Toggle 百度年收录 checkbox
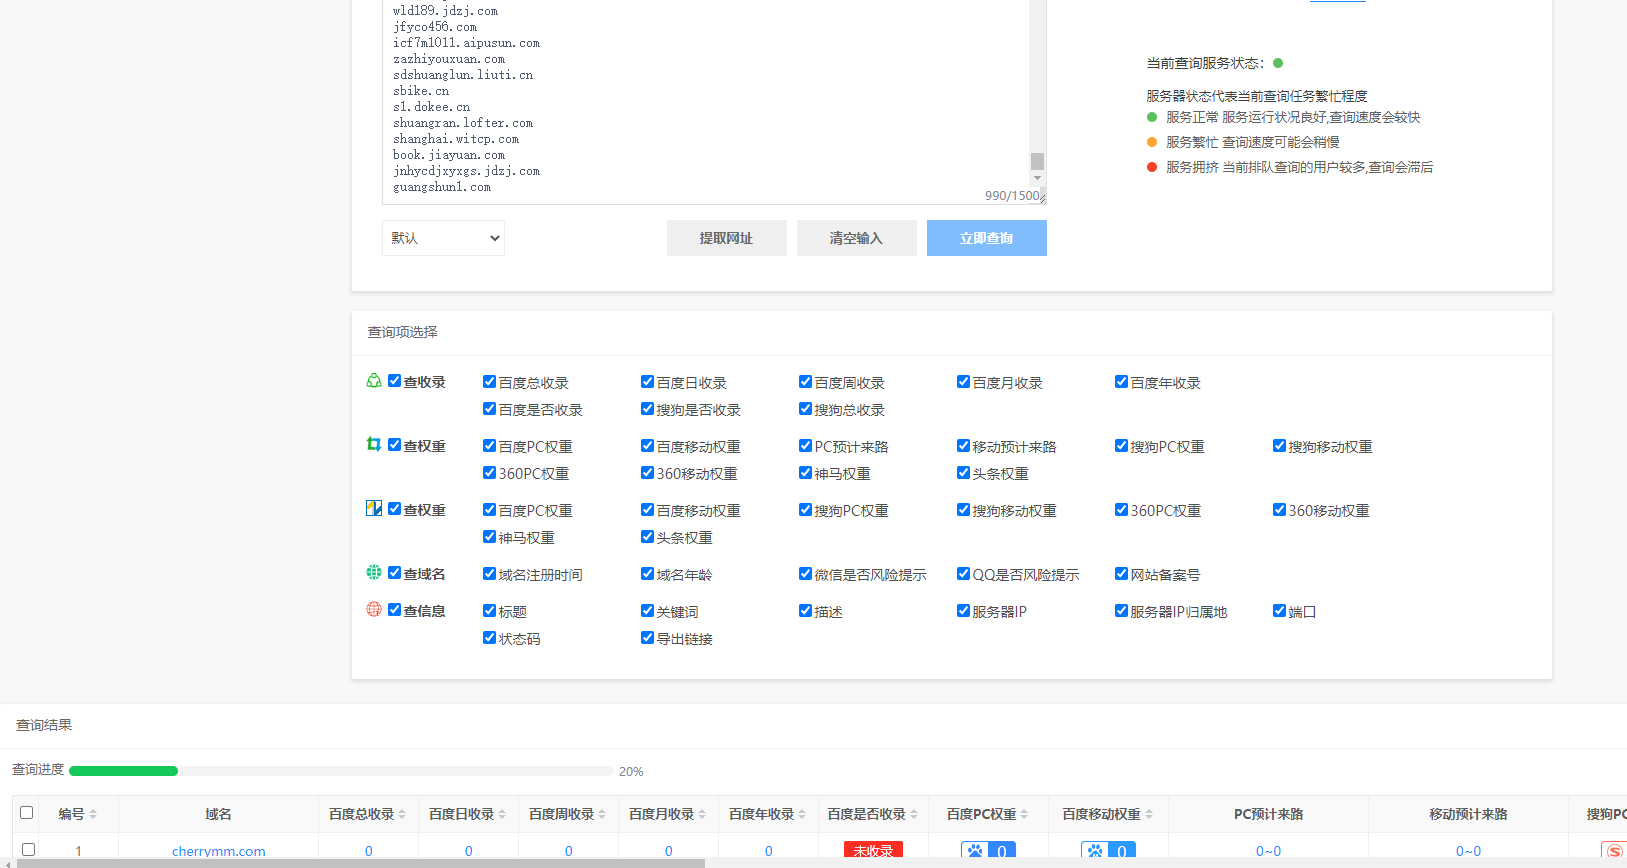Screen dimensions: 1627x868 pyautogui.click(x=1122, y=382)
